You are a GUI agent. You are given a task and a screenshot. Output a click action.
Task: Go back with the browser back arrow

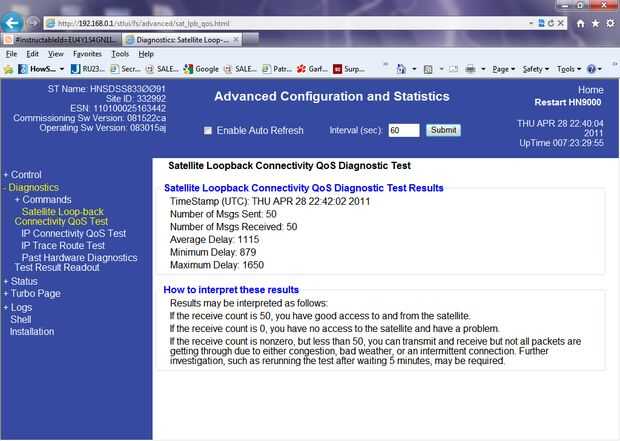(x=12, y=23)
